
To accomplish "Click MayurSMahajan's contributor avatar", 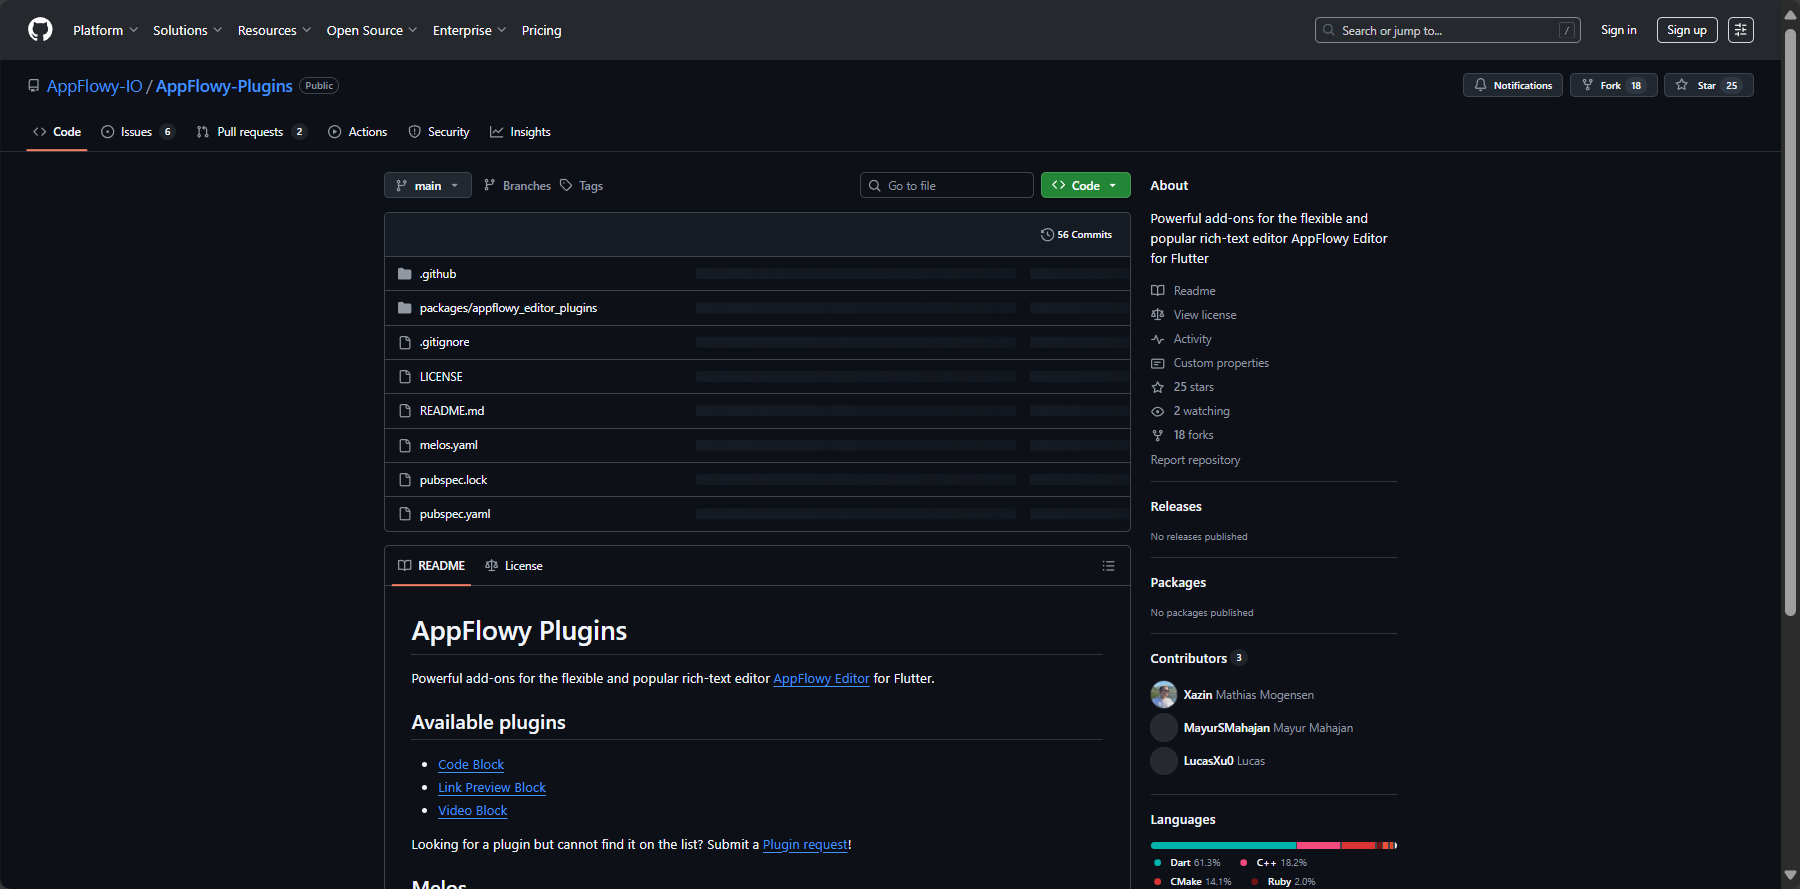I will tap(1164, 728).
